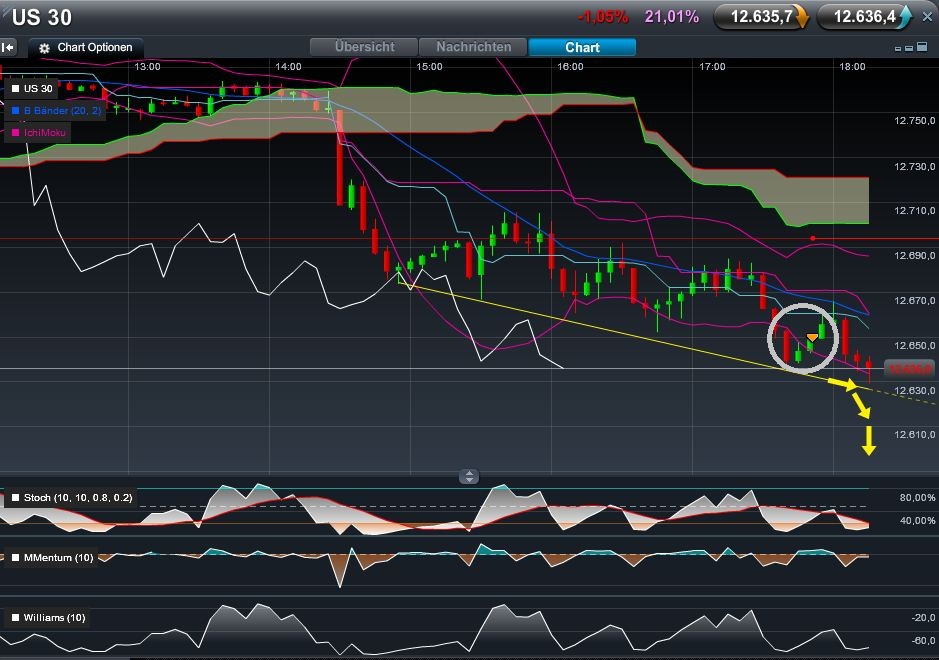The image size is (939, 660).
Task: Click the 12.730,0 price axis label
Action: [914, 166]
